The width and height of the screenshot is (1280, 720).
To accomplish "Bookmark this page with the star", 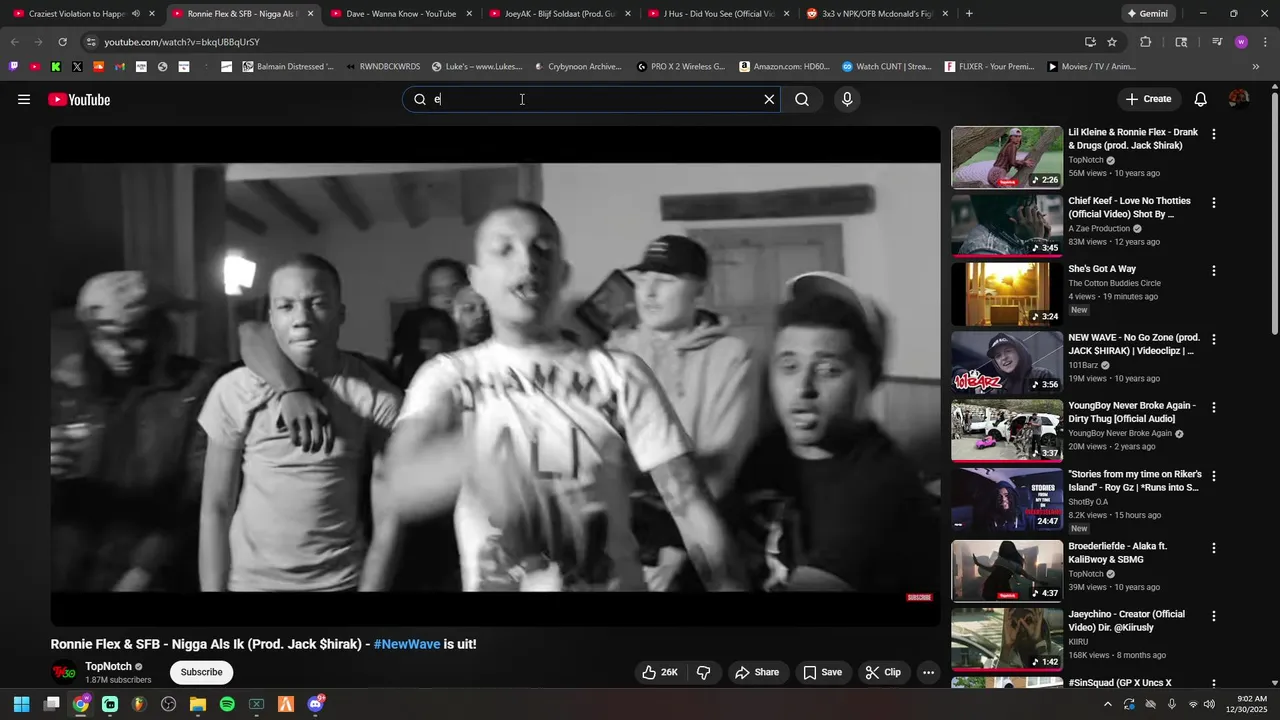I will pyautogui.click(x=1112, y=42).
